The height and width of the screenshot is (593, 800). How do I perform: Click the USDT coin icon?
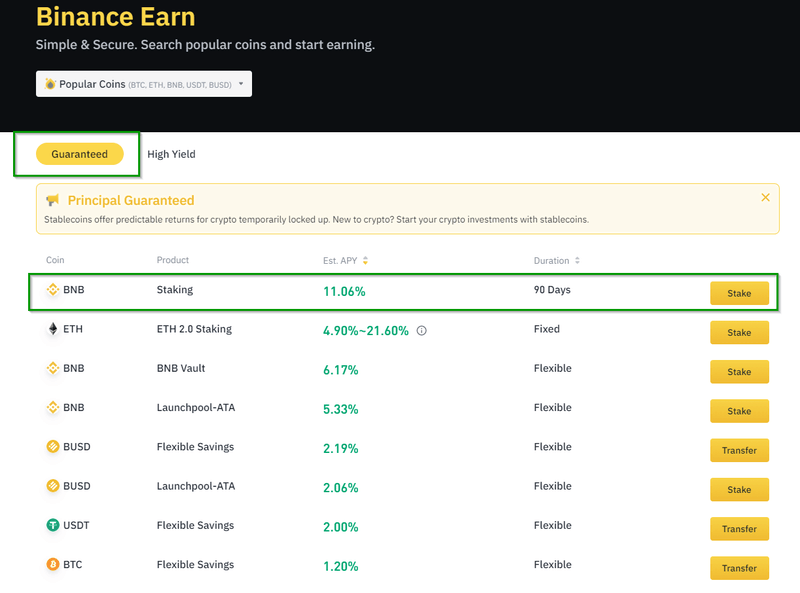tap(53, 526)
